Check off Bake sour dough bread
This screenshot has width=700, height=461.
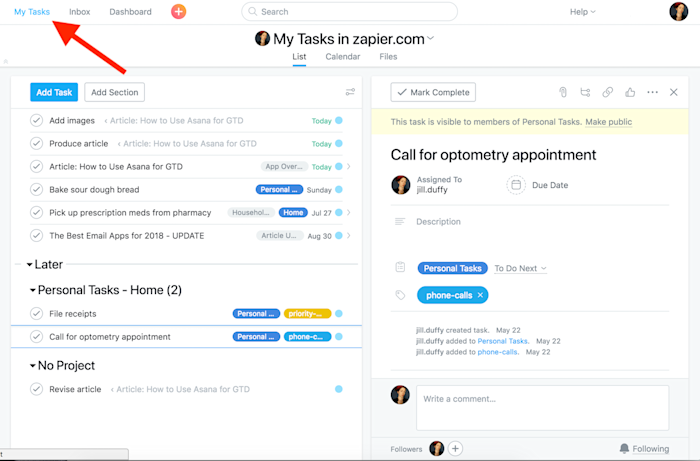pos(37,190)
